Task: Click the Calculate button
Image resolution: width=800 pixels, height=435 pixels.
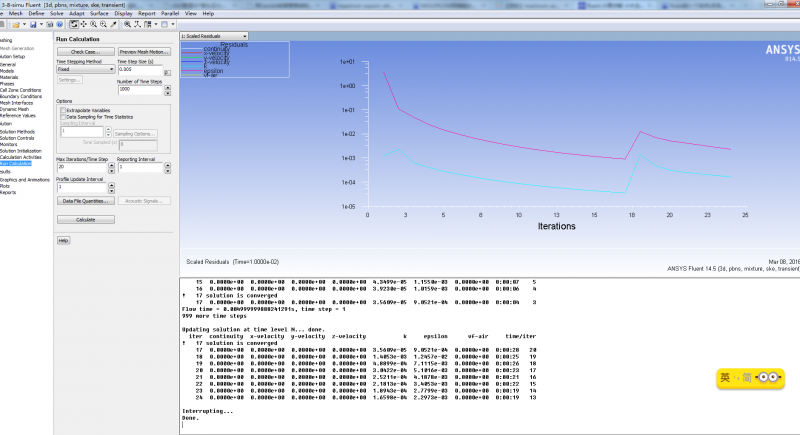Action: click(85, 219)
